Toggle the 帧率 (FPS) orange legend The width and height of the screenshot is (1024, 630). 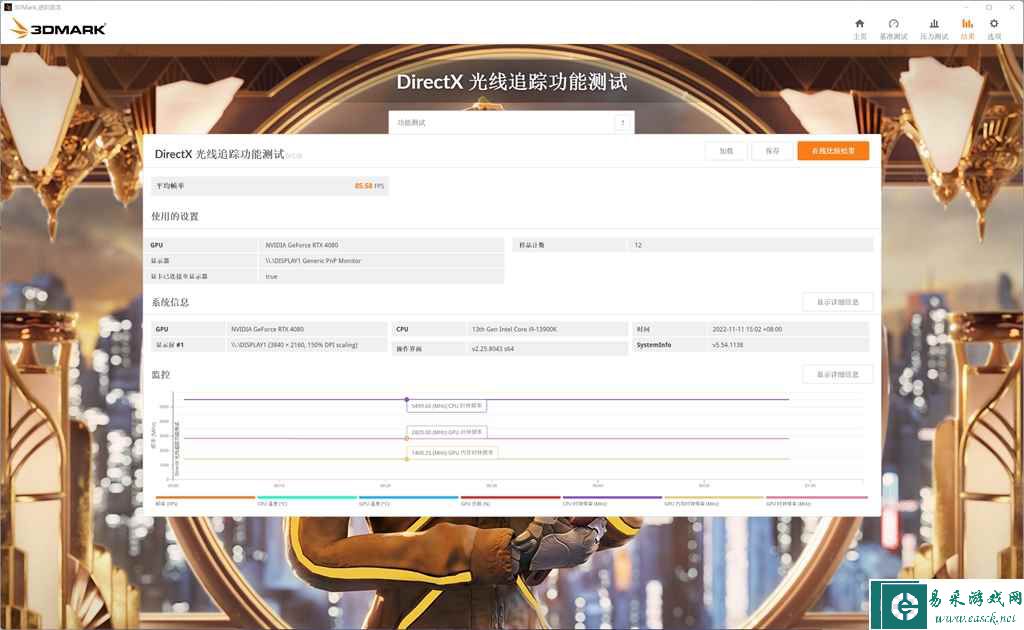click(204, 500)
